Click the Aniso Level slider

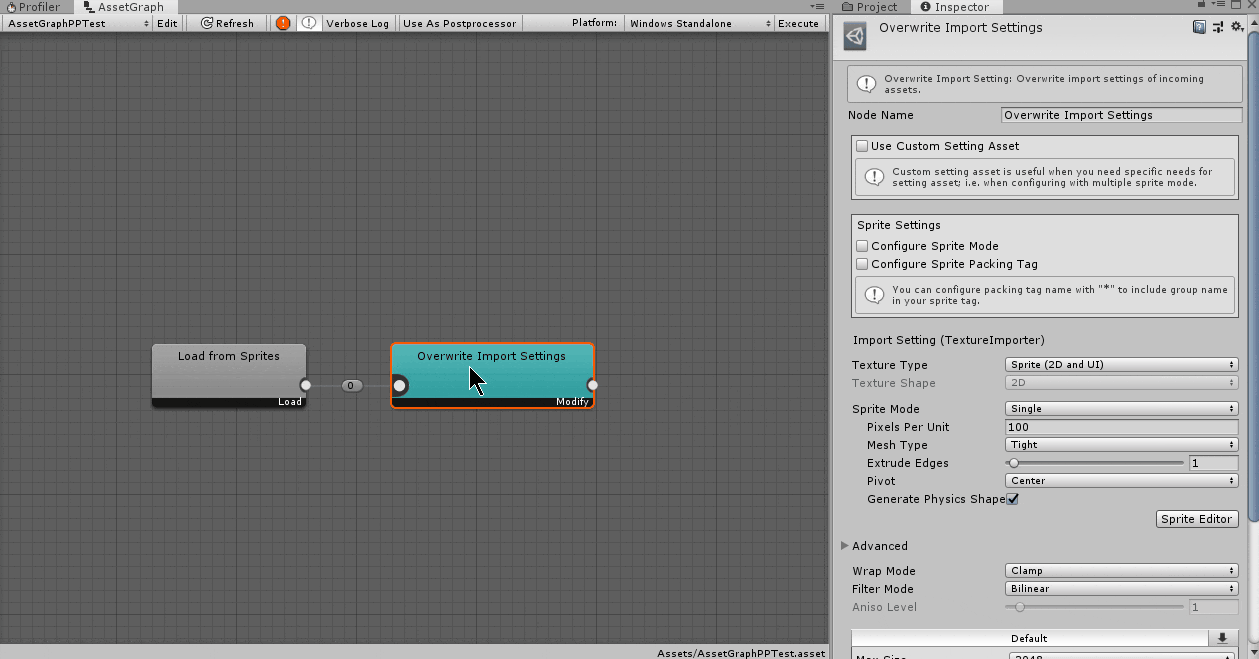click(1094, 607)
